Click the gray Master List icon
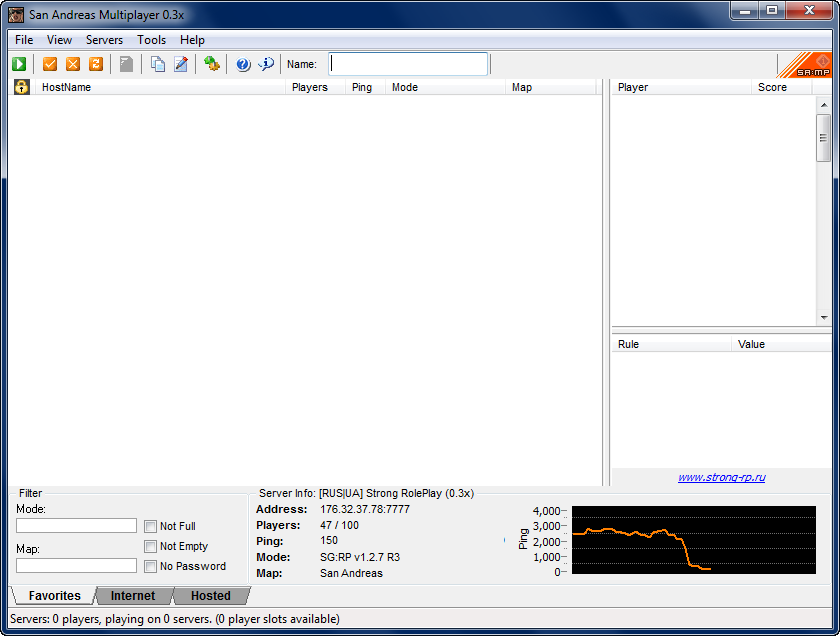The width and height of the screenshot is (840, 636). click(126, 64)
